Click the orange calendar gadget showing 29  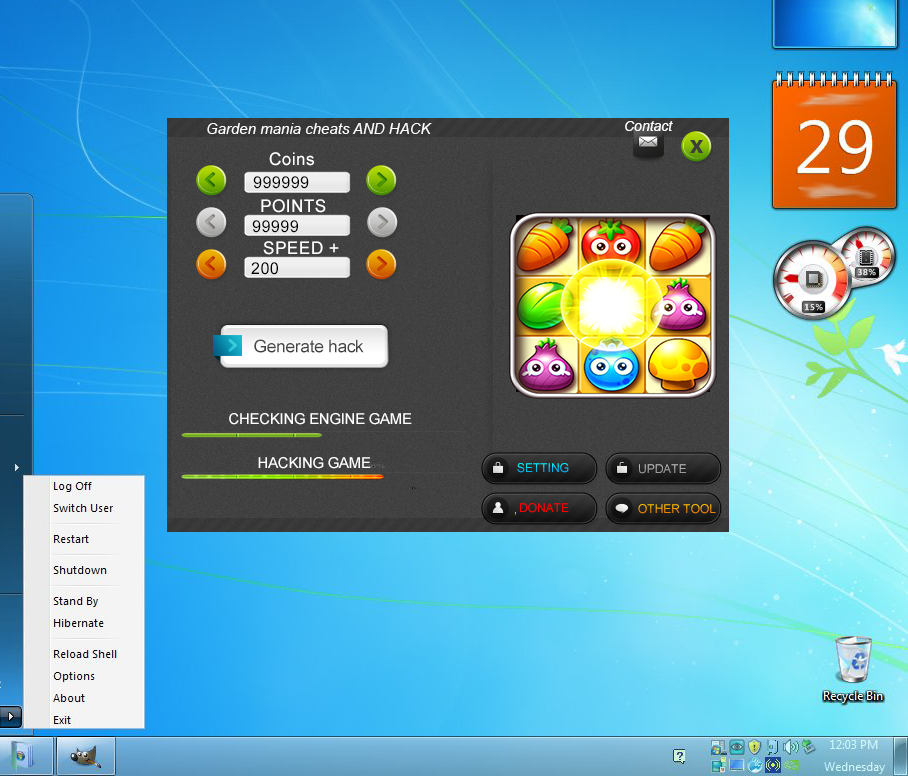835,146
